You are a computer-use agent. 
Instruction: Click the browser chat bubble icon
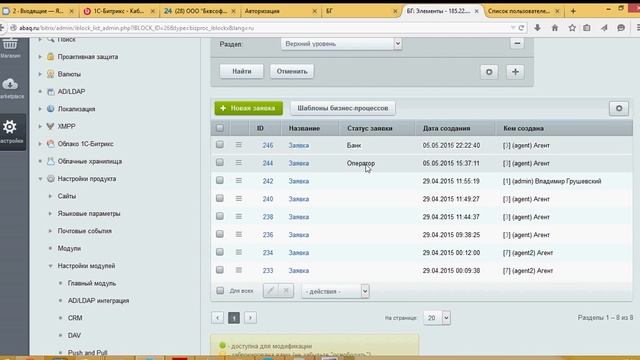click(x=621, y=28)
